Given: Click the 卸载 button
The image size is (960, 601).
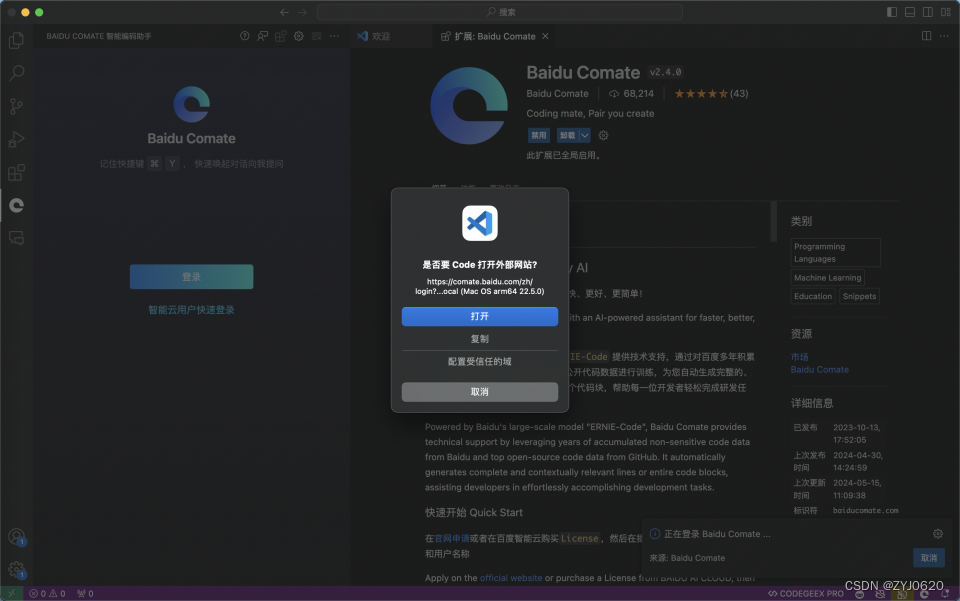Looking at the screenshot, I should 568,135.
